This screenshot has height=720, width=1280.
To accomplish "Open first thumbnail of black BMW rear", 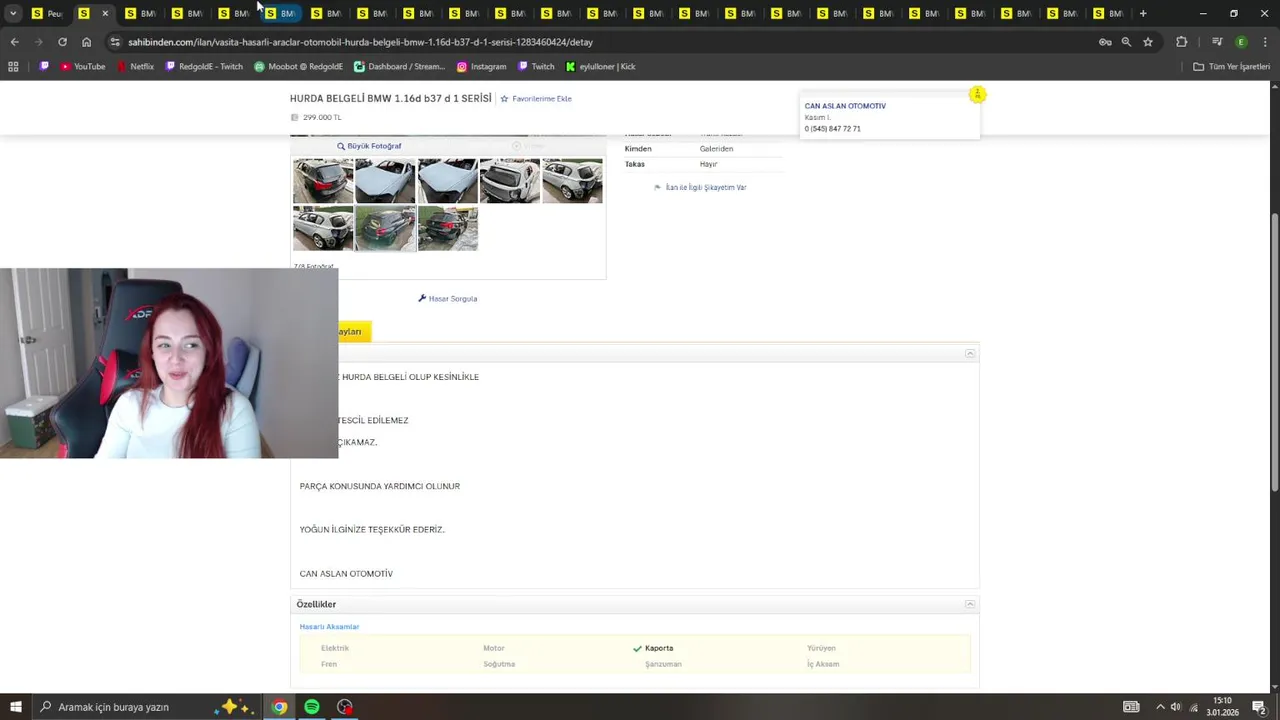I will click(x=323, y=181).
